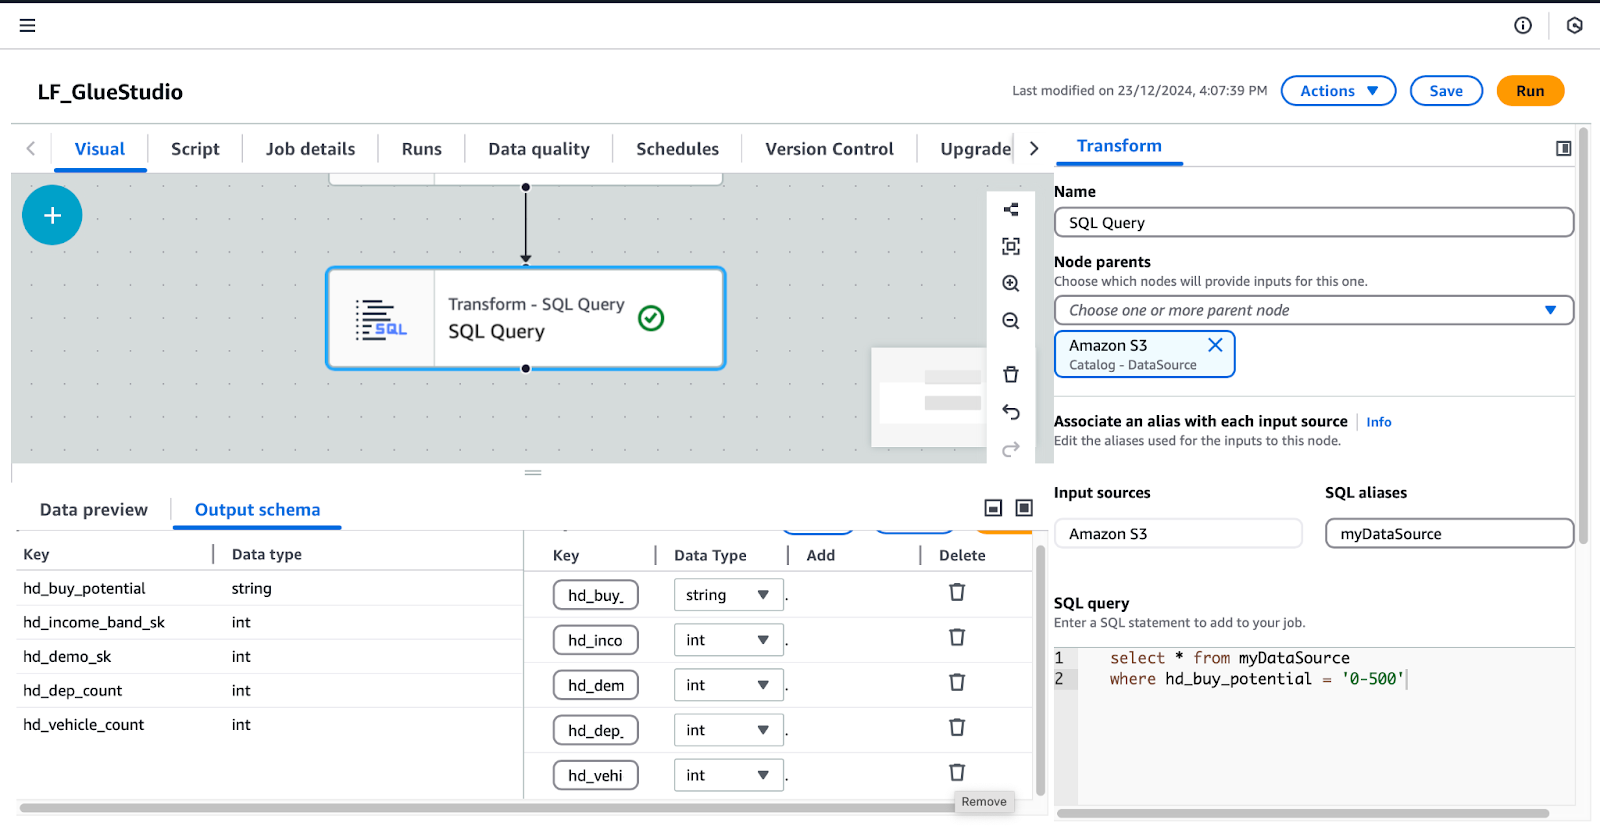Screen dimensions: 1600x830
Task: Select the SQL Query transform node
Action: point(526,318)
